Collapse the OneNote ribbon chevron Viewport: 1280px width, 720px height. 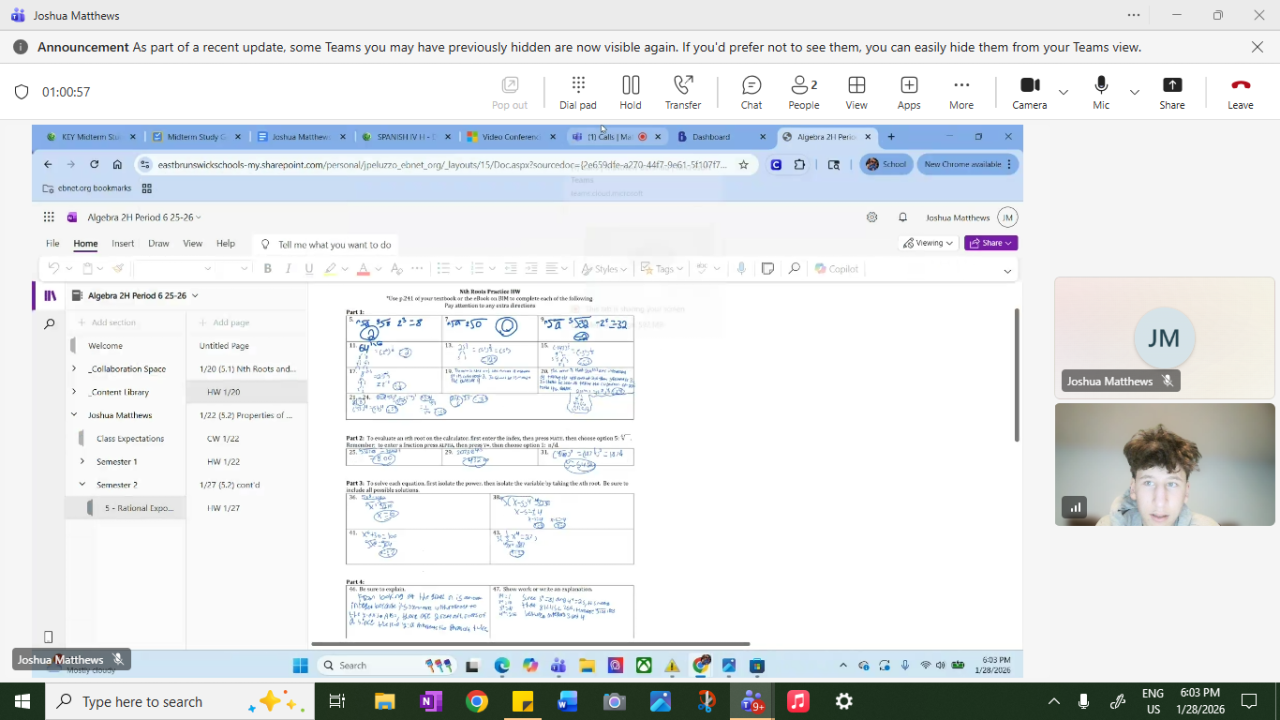tap(1007, 270)
